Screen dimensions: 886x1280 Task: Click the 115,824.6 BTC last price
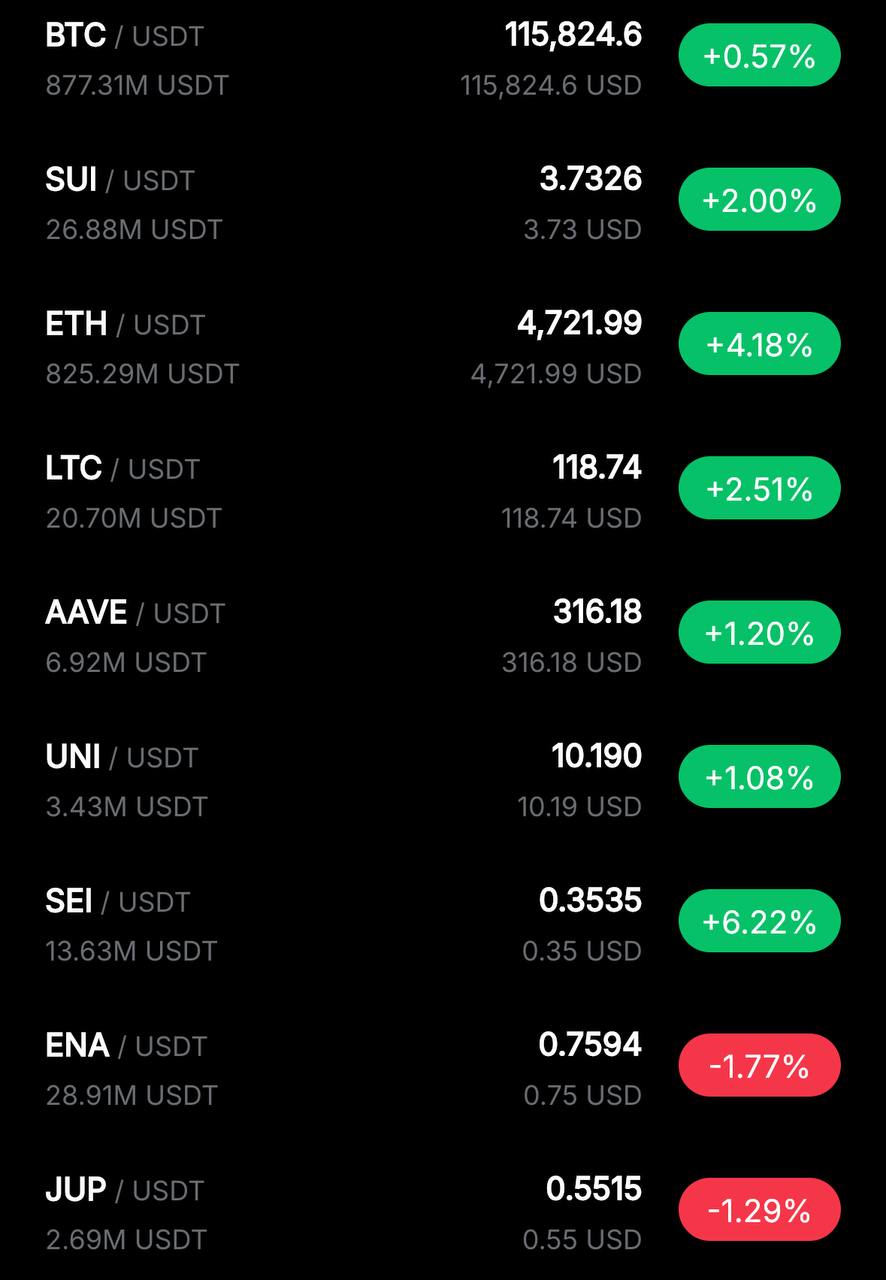click(x=573, y=36)
